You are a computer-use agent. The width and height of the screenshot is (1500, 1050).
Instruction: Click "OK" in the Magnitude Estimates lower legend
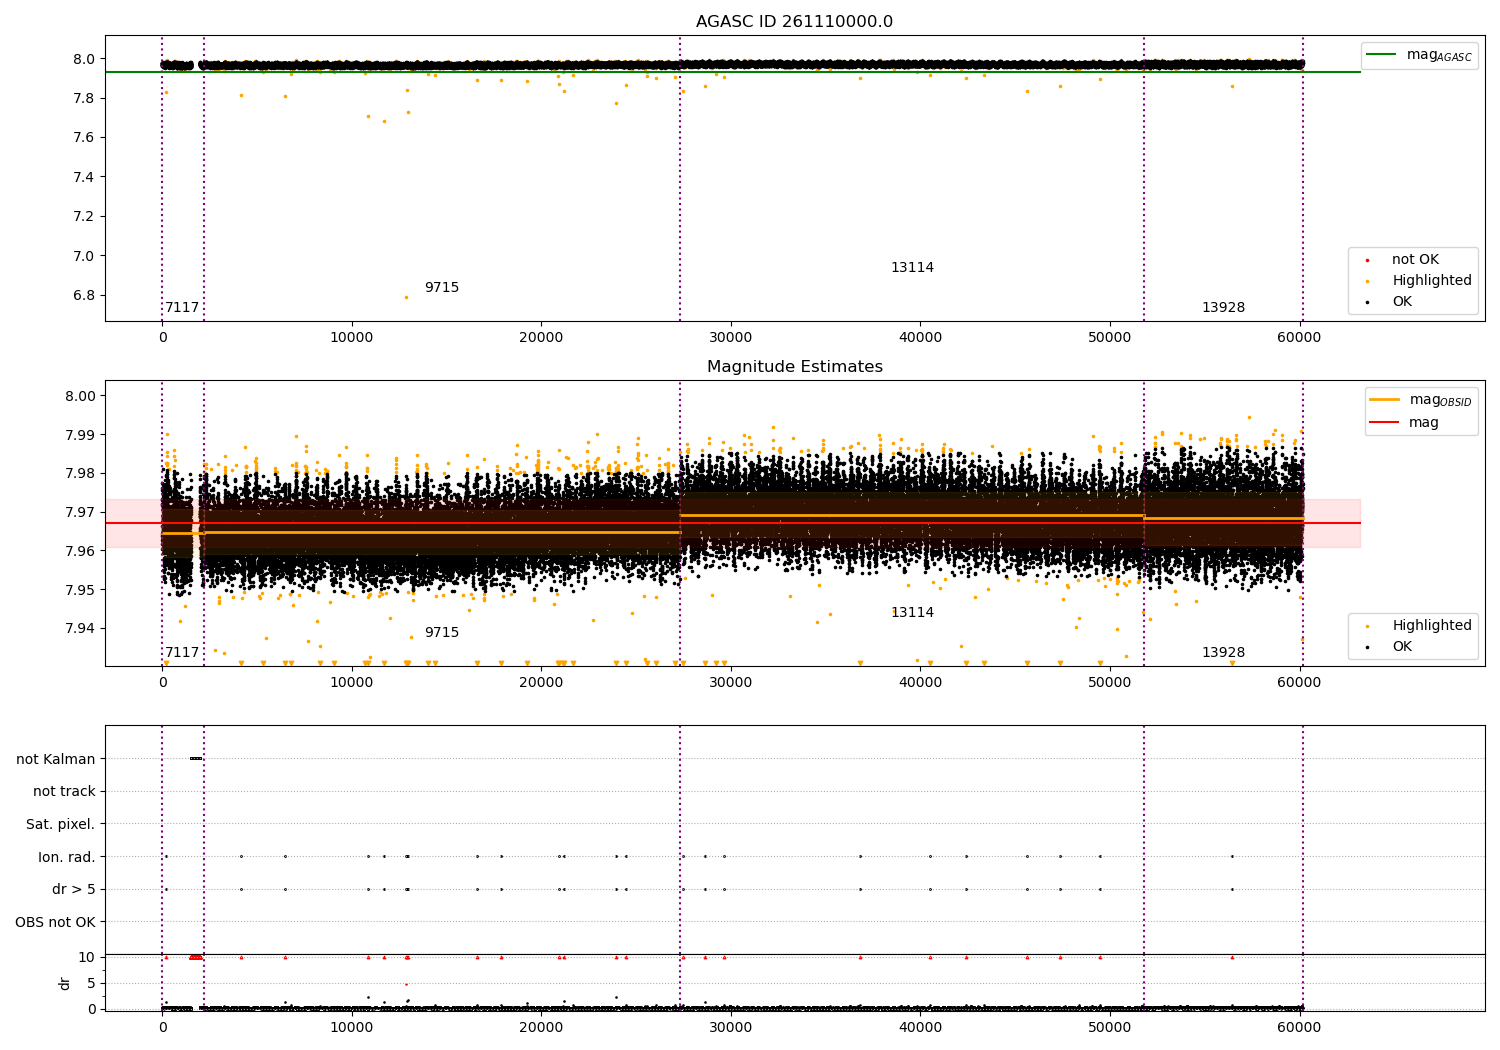tap(1402, 647)
